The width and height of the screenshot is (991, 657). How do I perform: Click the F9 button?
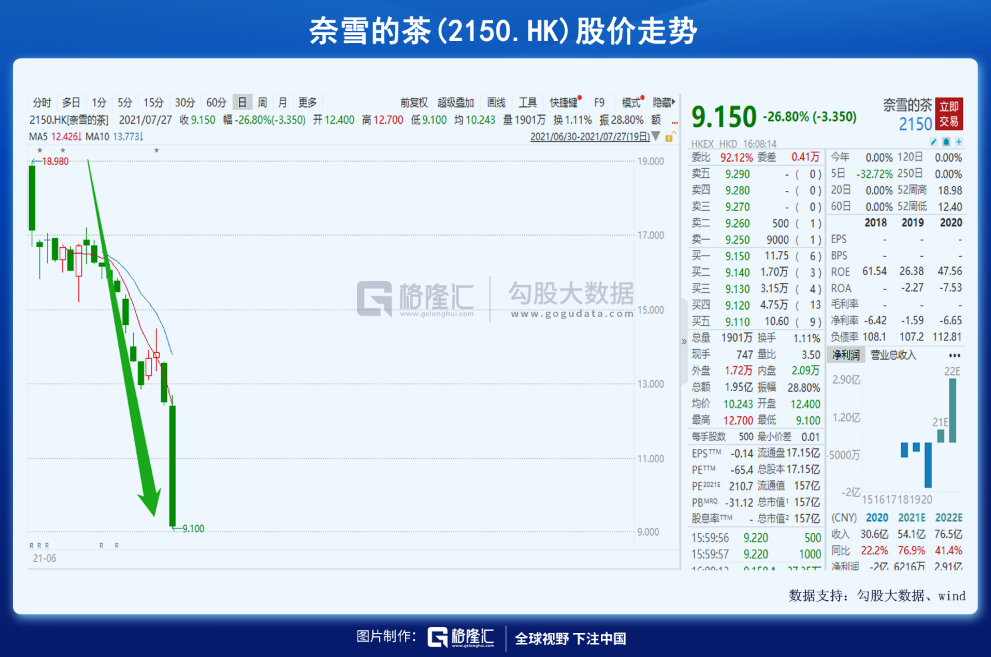pyautogui.click(x=599, y=102)
